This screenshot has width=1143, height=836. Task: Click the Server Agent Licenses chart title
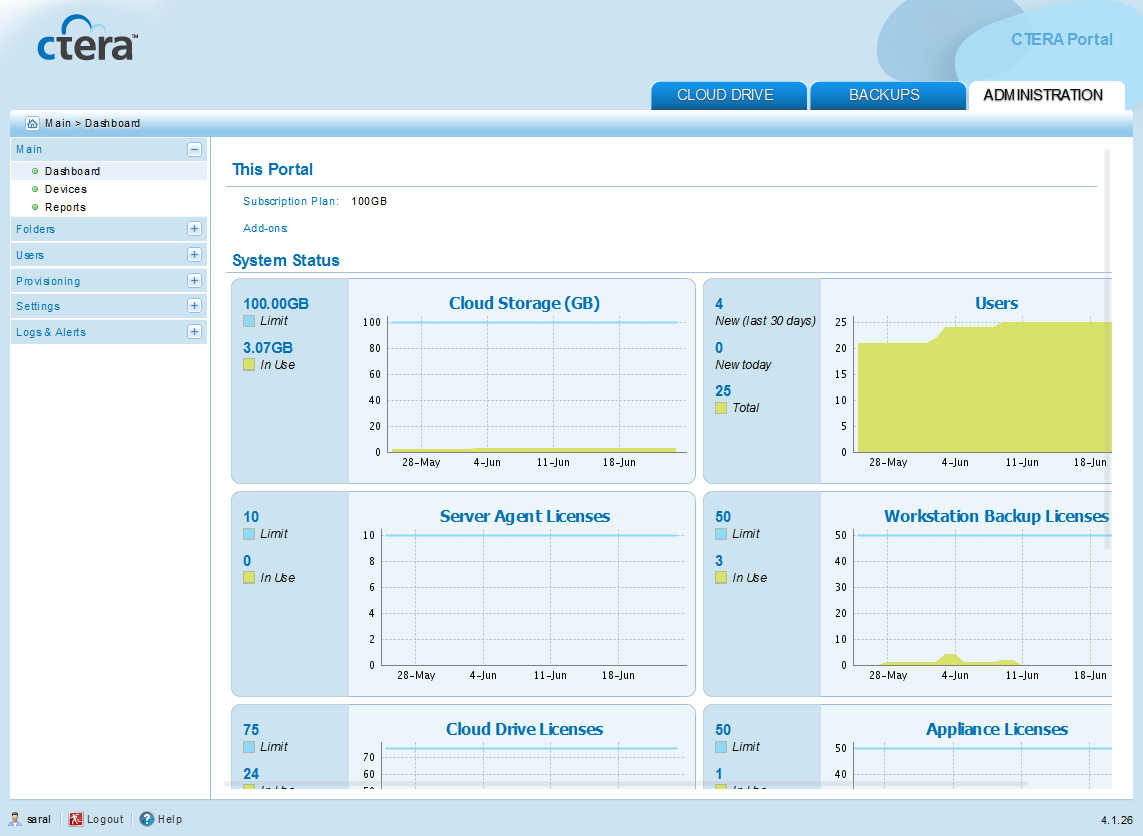click(x=524, y=516)
